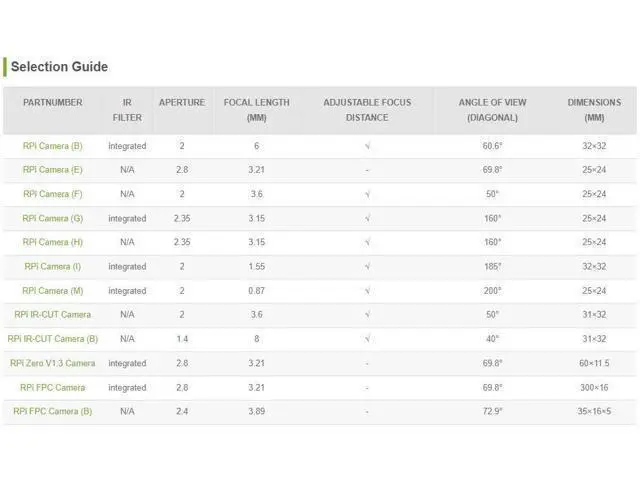640x480 pixels.
Task: Open the RPi IR-CUT Camera link
Action: coord(53,315)
